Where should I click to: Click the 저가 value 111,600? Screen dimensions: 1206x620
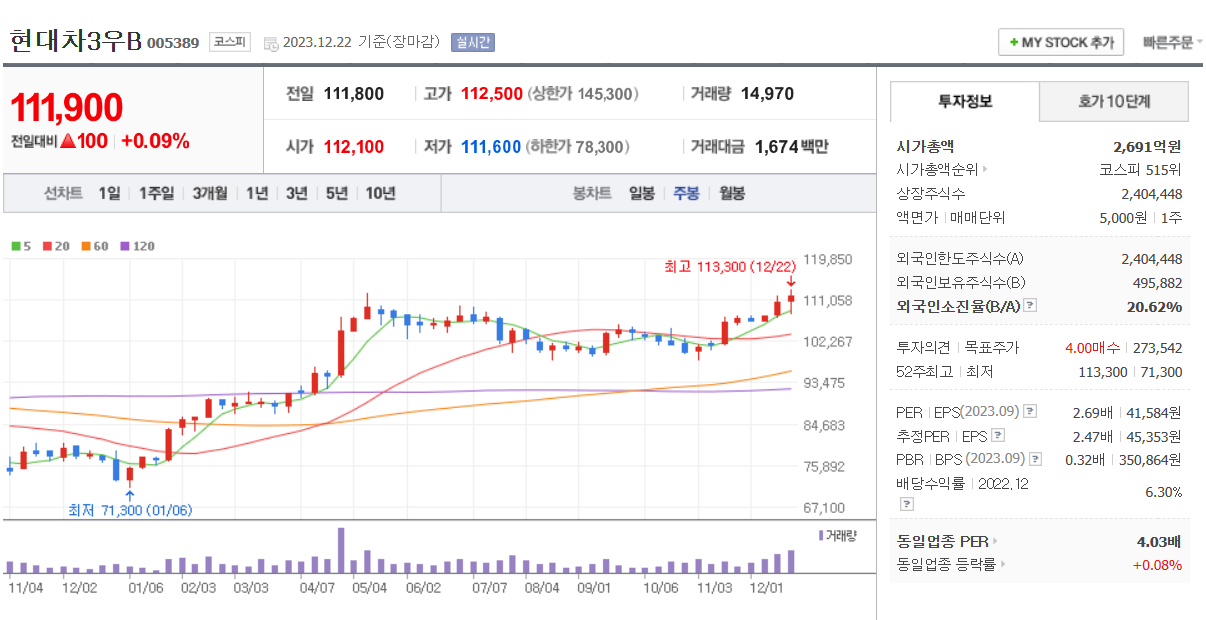pyautogui.click(x=491, y=147)
